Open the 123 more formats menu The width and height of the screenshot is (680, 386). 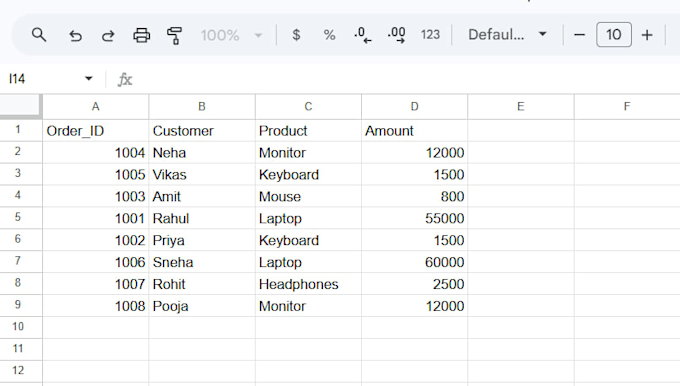[430, 35]
